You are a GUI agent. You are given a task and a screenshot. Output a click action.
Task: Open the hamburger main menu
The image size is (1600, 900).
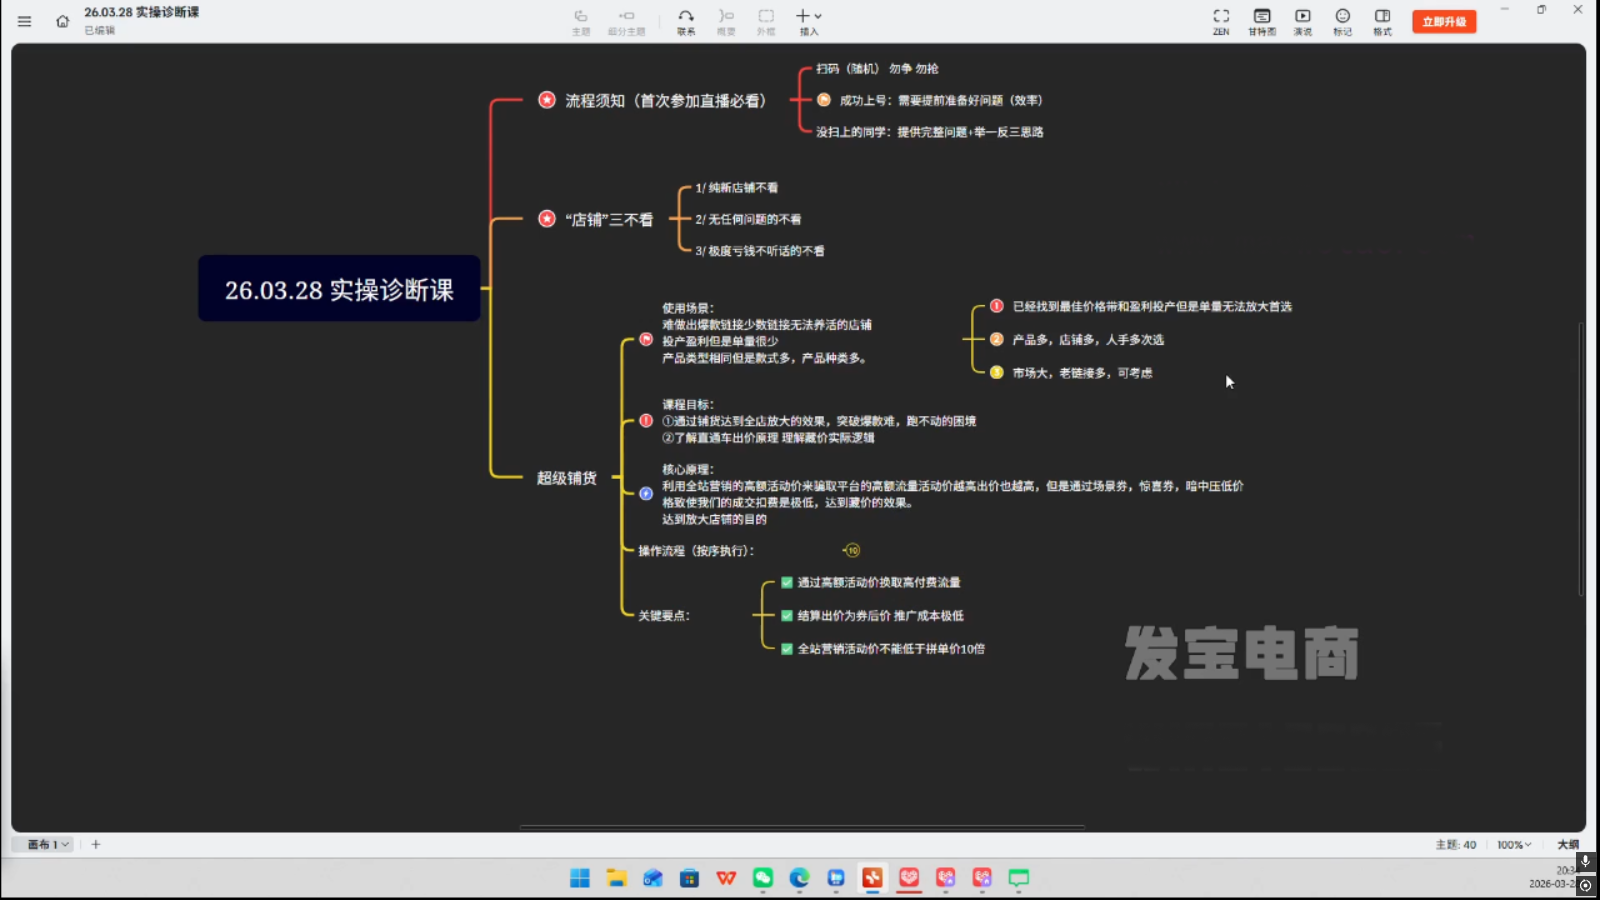tap(24, 21)
